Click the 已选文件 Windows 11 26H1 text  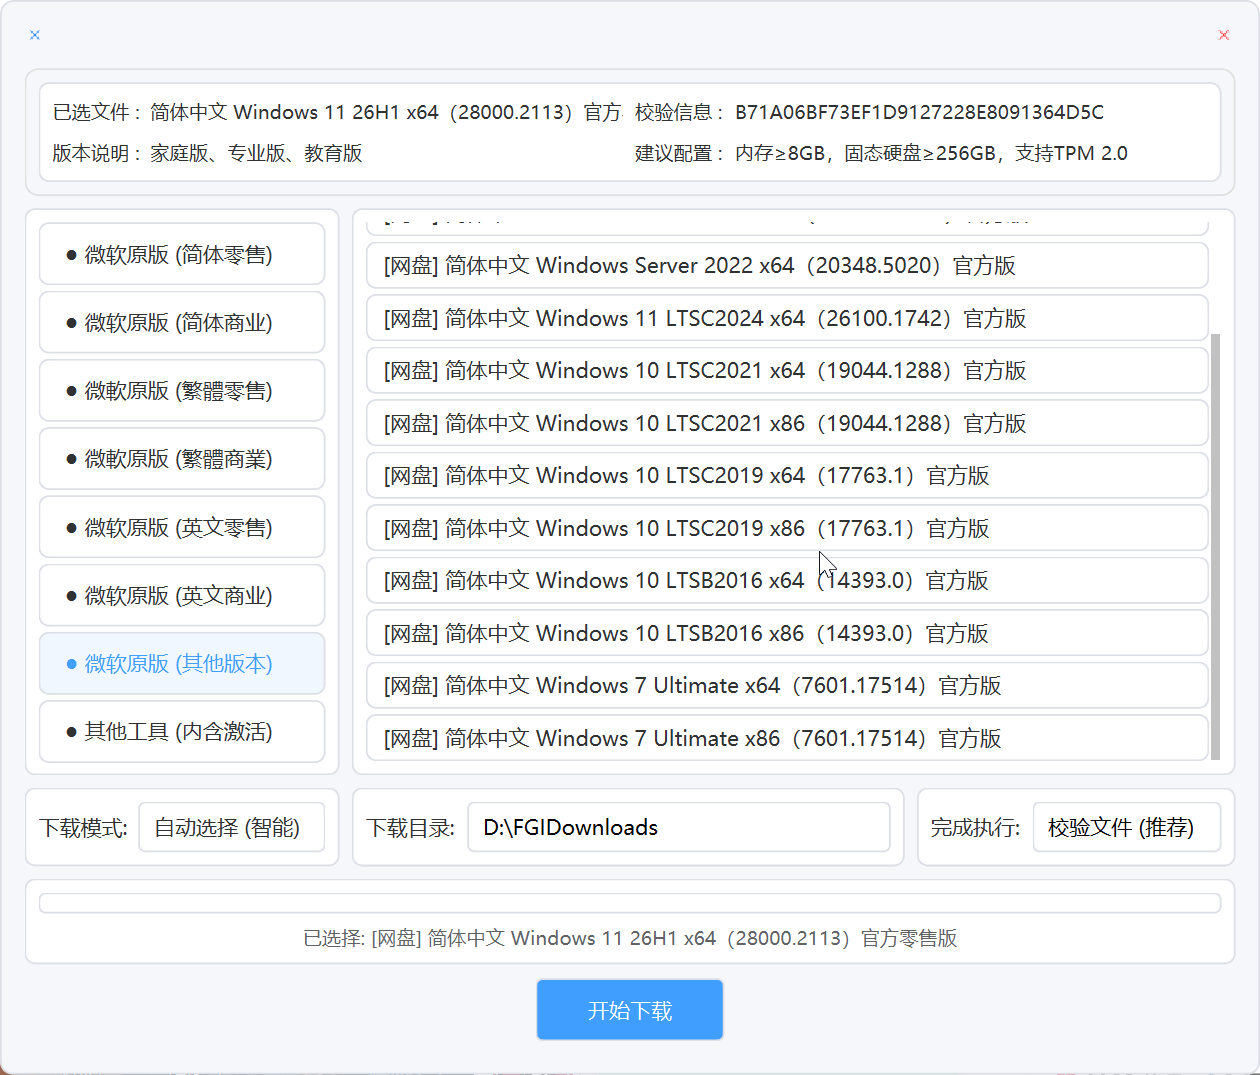coord(386,112)
